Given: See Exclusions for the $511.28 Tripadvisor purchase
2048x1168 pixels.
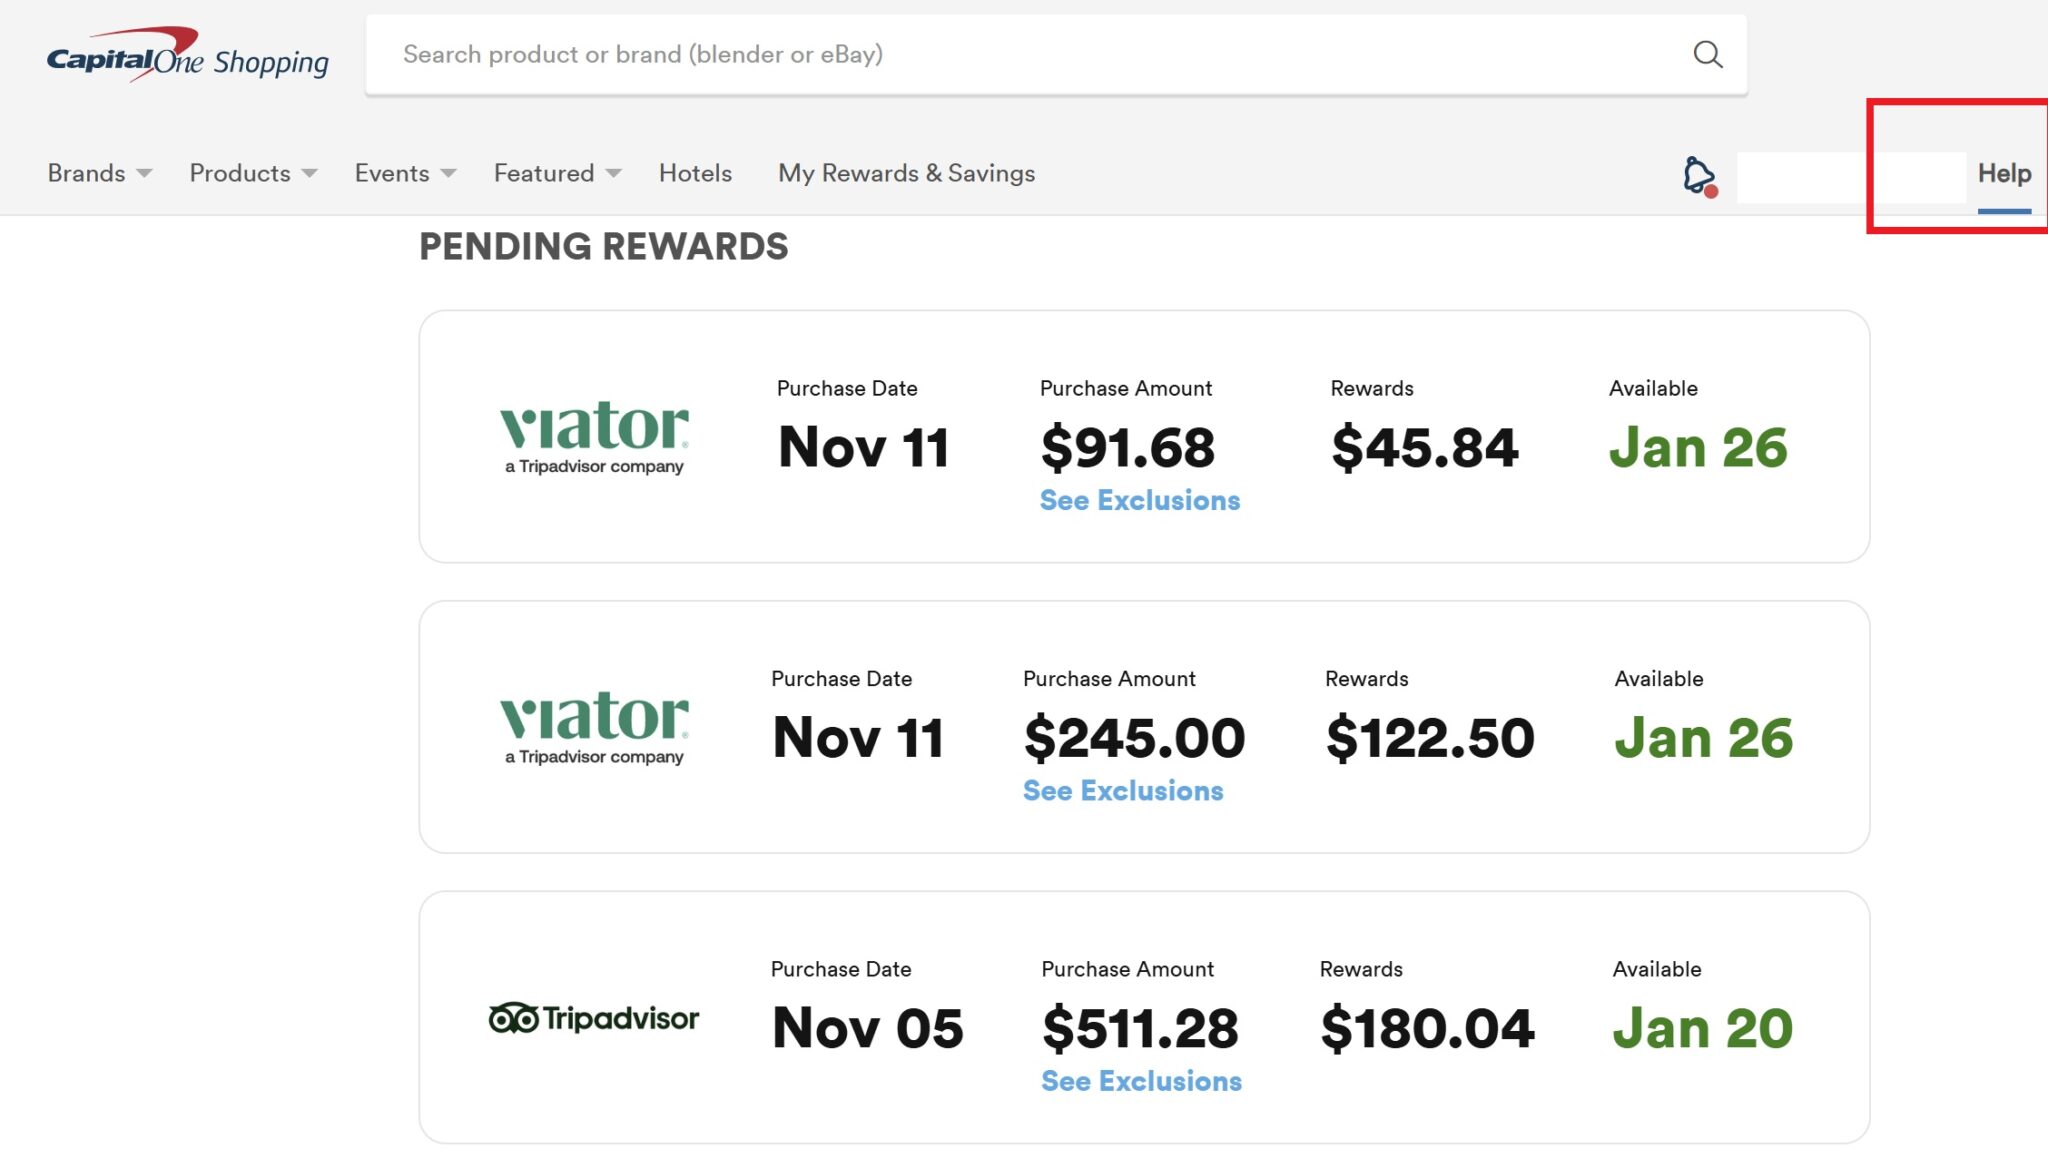Looking at the screenshot, I should coord(1141,1081).
